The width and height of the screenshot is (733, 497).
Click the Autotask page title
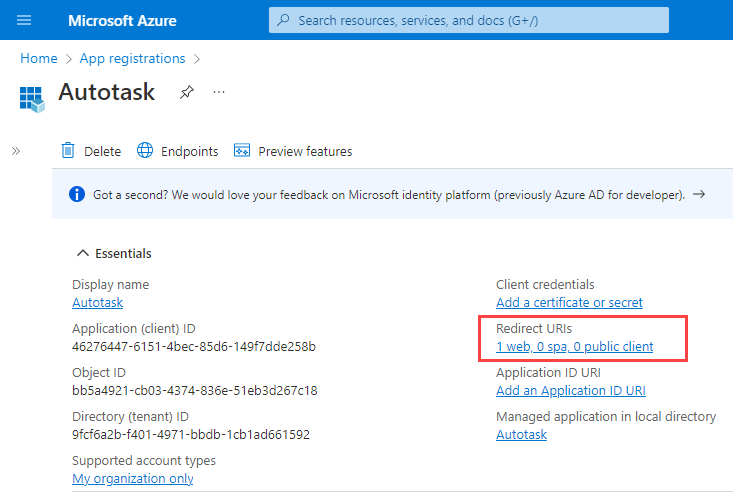pos(107,92)
